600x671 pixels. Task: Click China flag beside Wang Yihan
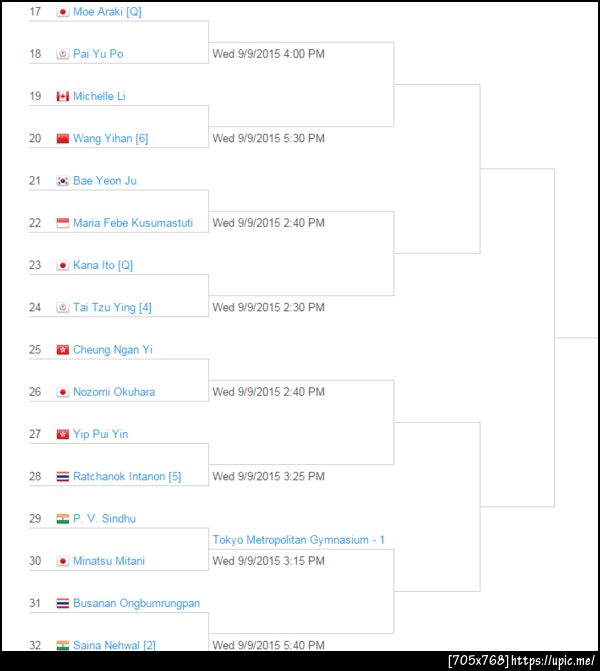pos(63,139)
